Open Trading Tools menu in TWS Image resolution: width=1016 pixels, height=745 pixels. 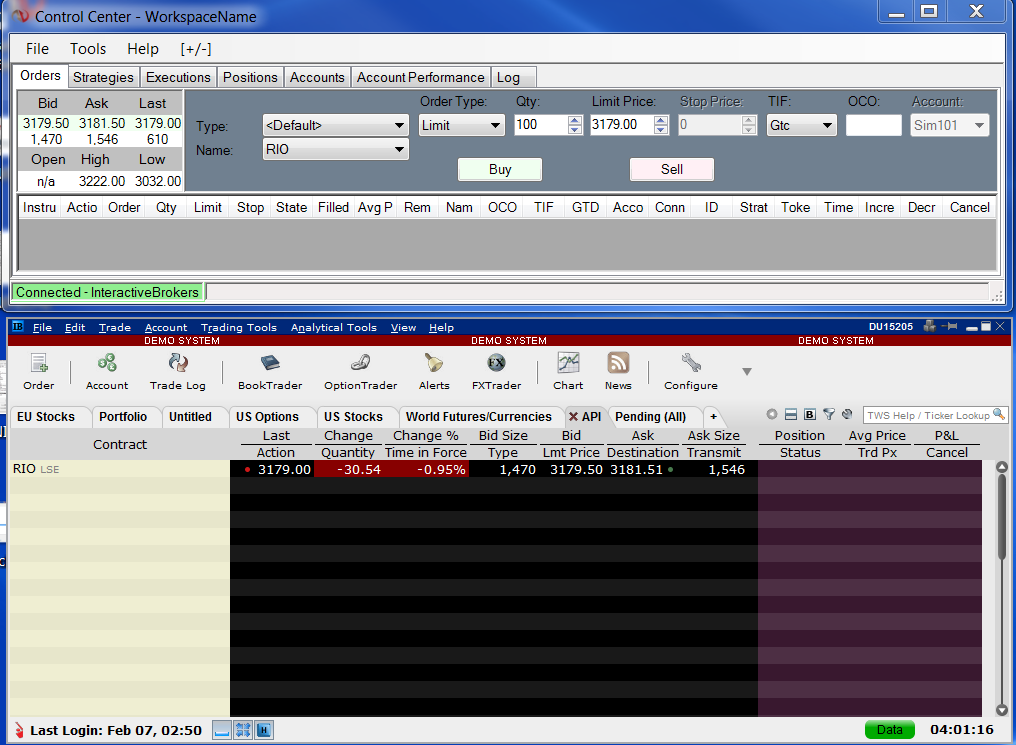click(238, 327)
